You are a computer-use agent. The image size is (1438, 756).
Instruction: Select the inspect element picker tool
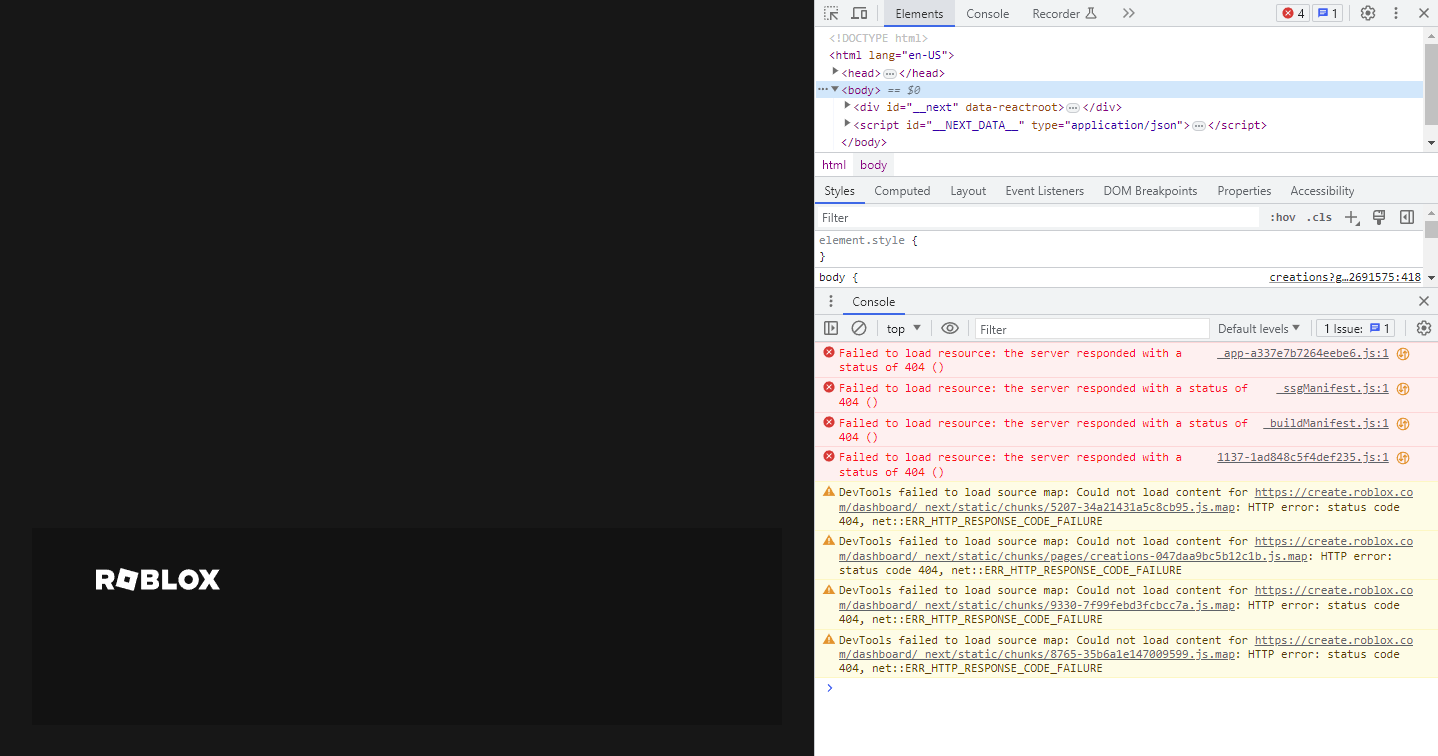click(x=829, y=13)
